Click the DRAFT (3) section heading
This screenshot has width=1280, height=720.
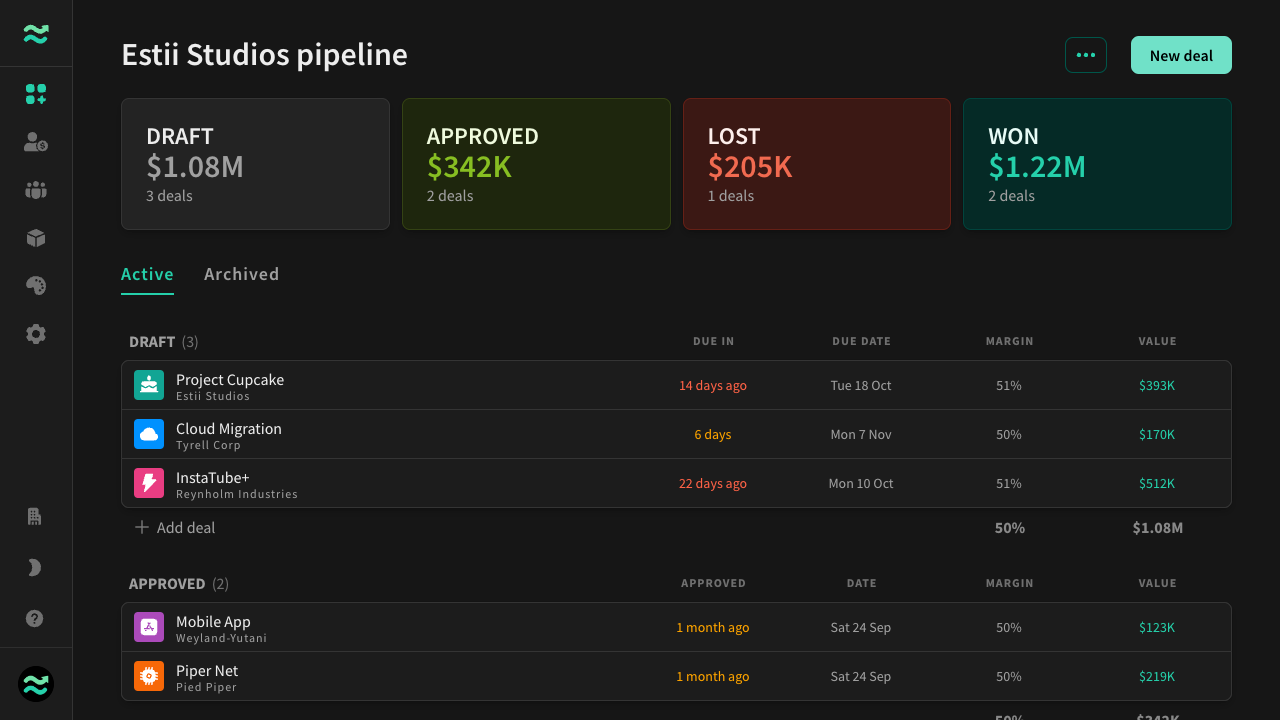click(x=164, y=342)
